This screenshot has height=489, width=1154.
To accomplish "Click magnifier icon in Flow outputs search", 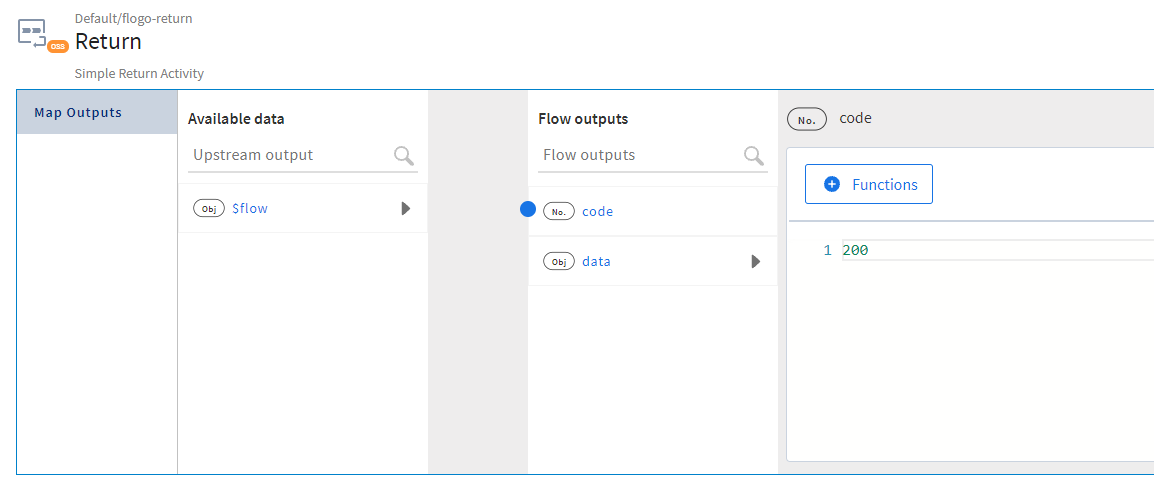I will [753, 155].
